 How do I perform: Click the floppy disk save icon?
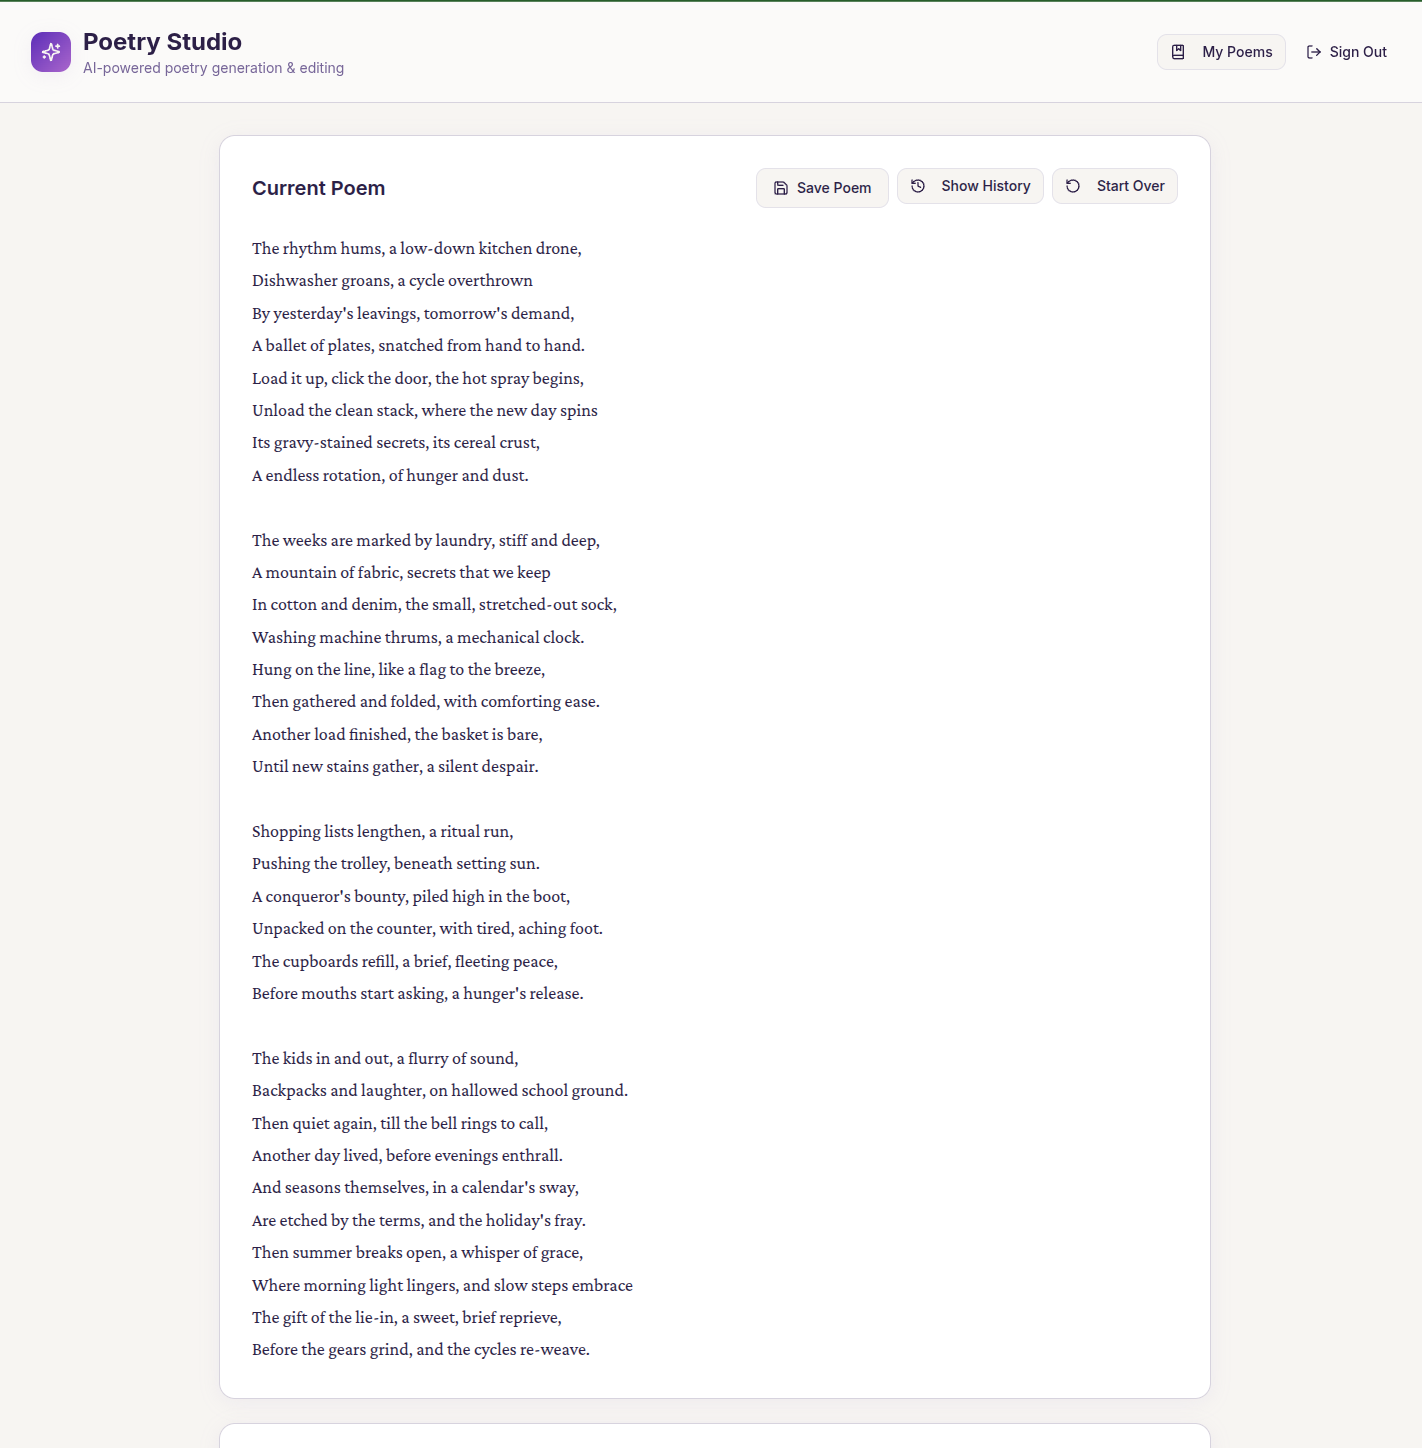pos(781,188)
